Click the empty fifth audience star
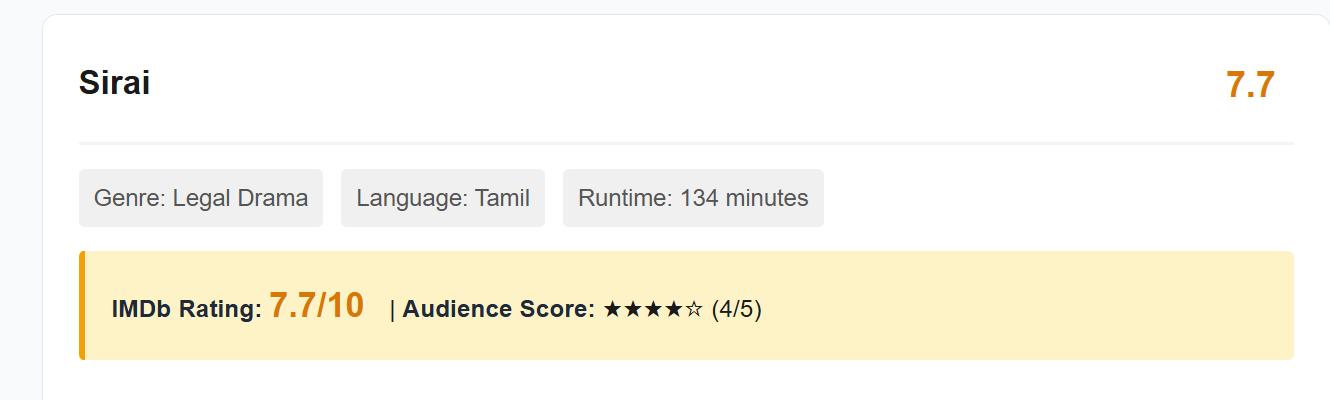 (693, 310)
